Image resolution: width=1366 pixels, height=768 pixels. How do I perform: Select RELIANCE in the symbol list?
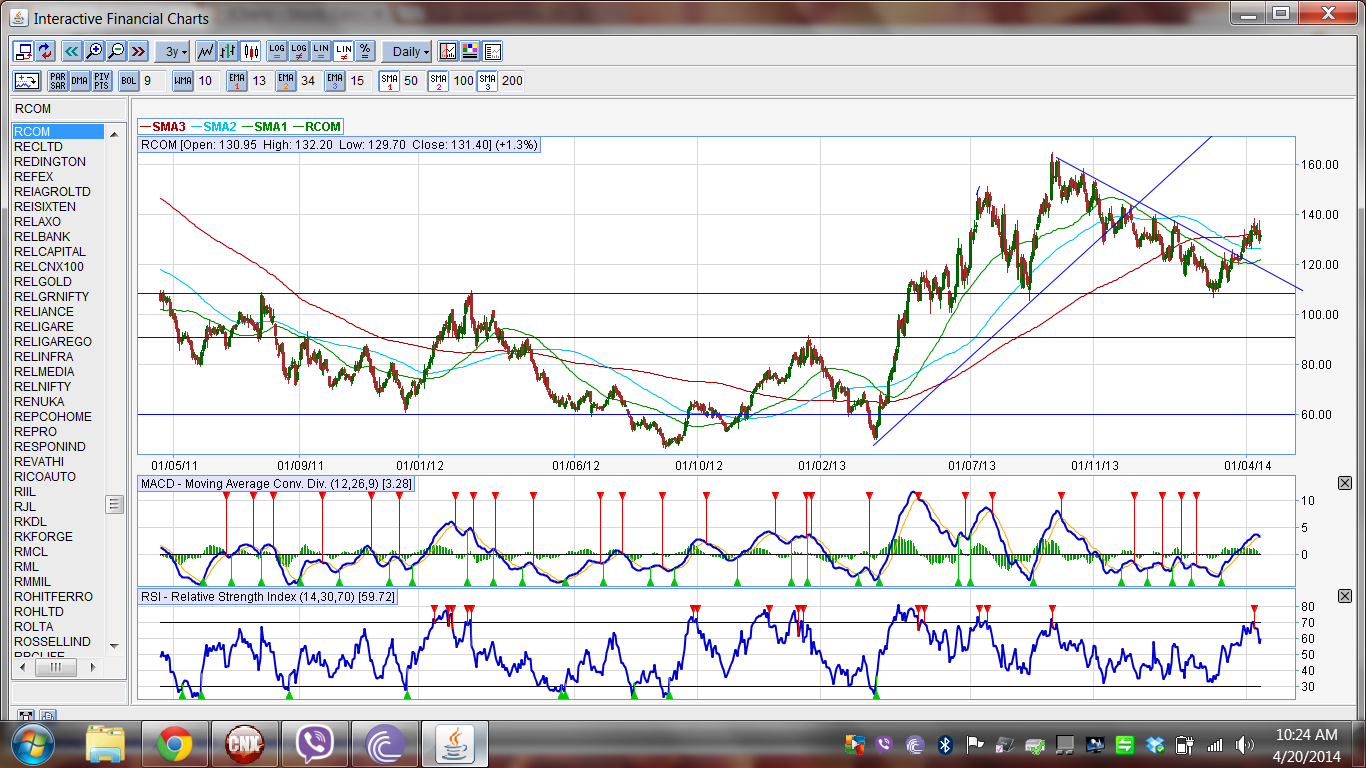tap(58, 312)
